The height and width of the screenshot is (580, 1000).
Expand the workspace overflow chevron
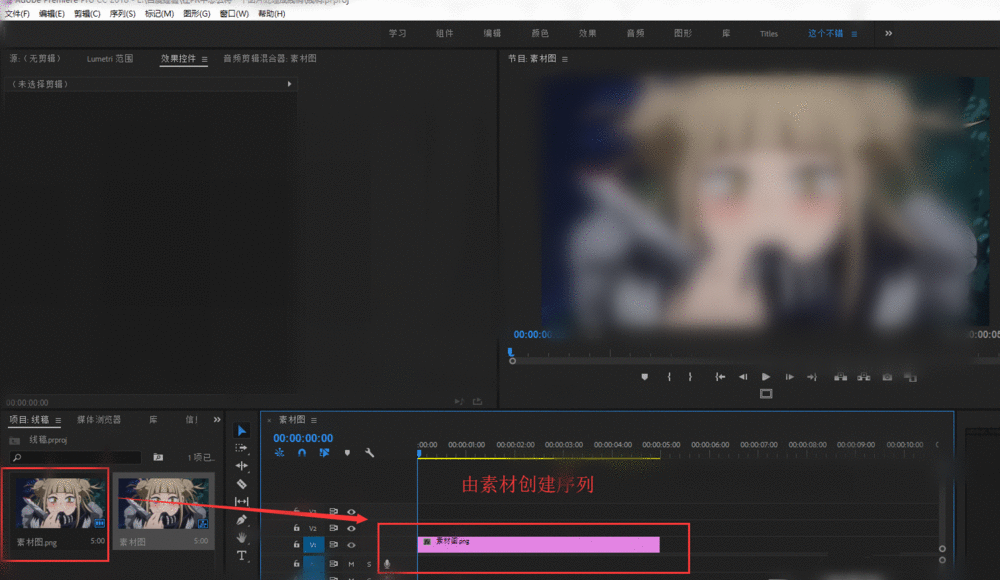point(888,33)
